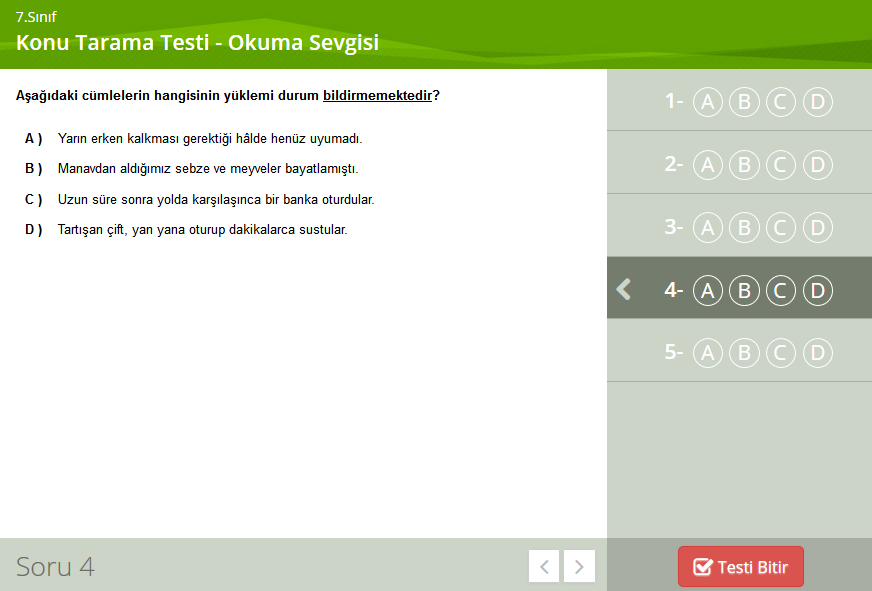Click the '7.Sınıf' label
The height and width of the screenshot is (591, 872).
coord(36,17)
